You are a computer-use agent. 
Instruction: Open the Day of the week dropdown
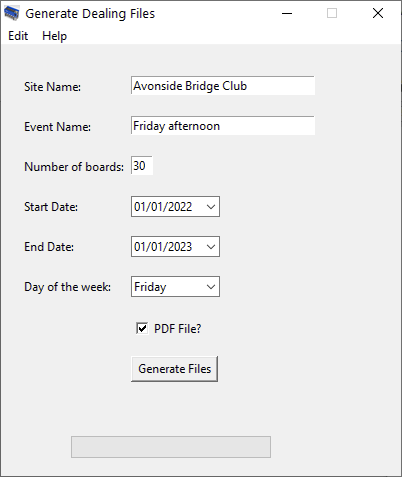pyautogui.click(x=175, y=287)
